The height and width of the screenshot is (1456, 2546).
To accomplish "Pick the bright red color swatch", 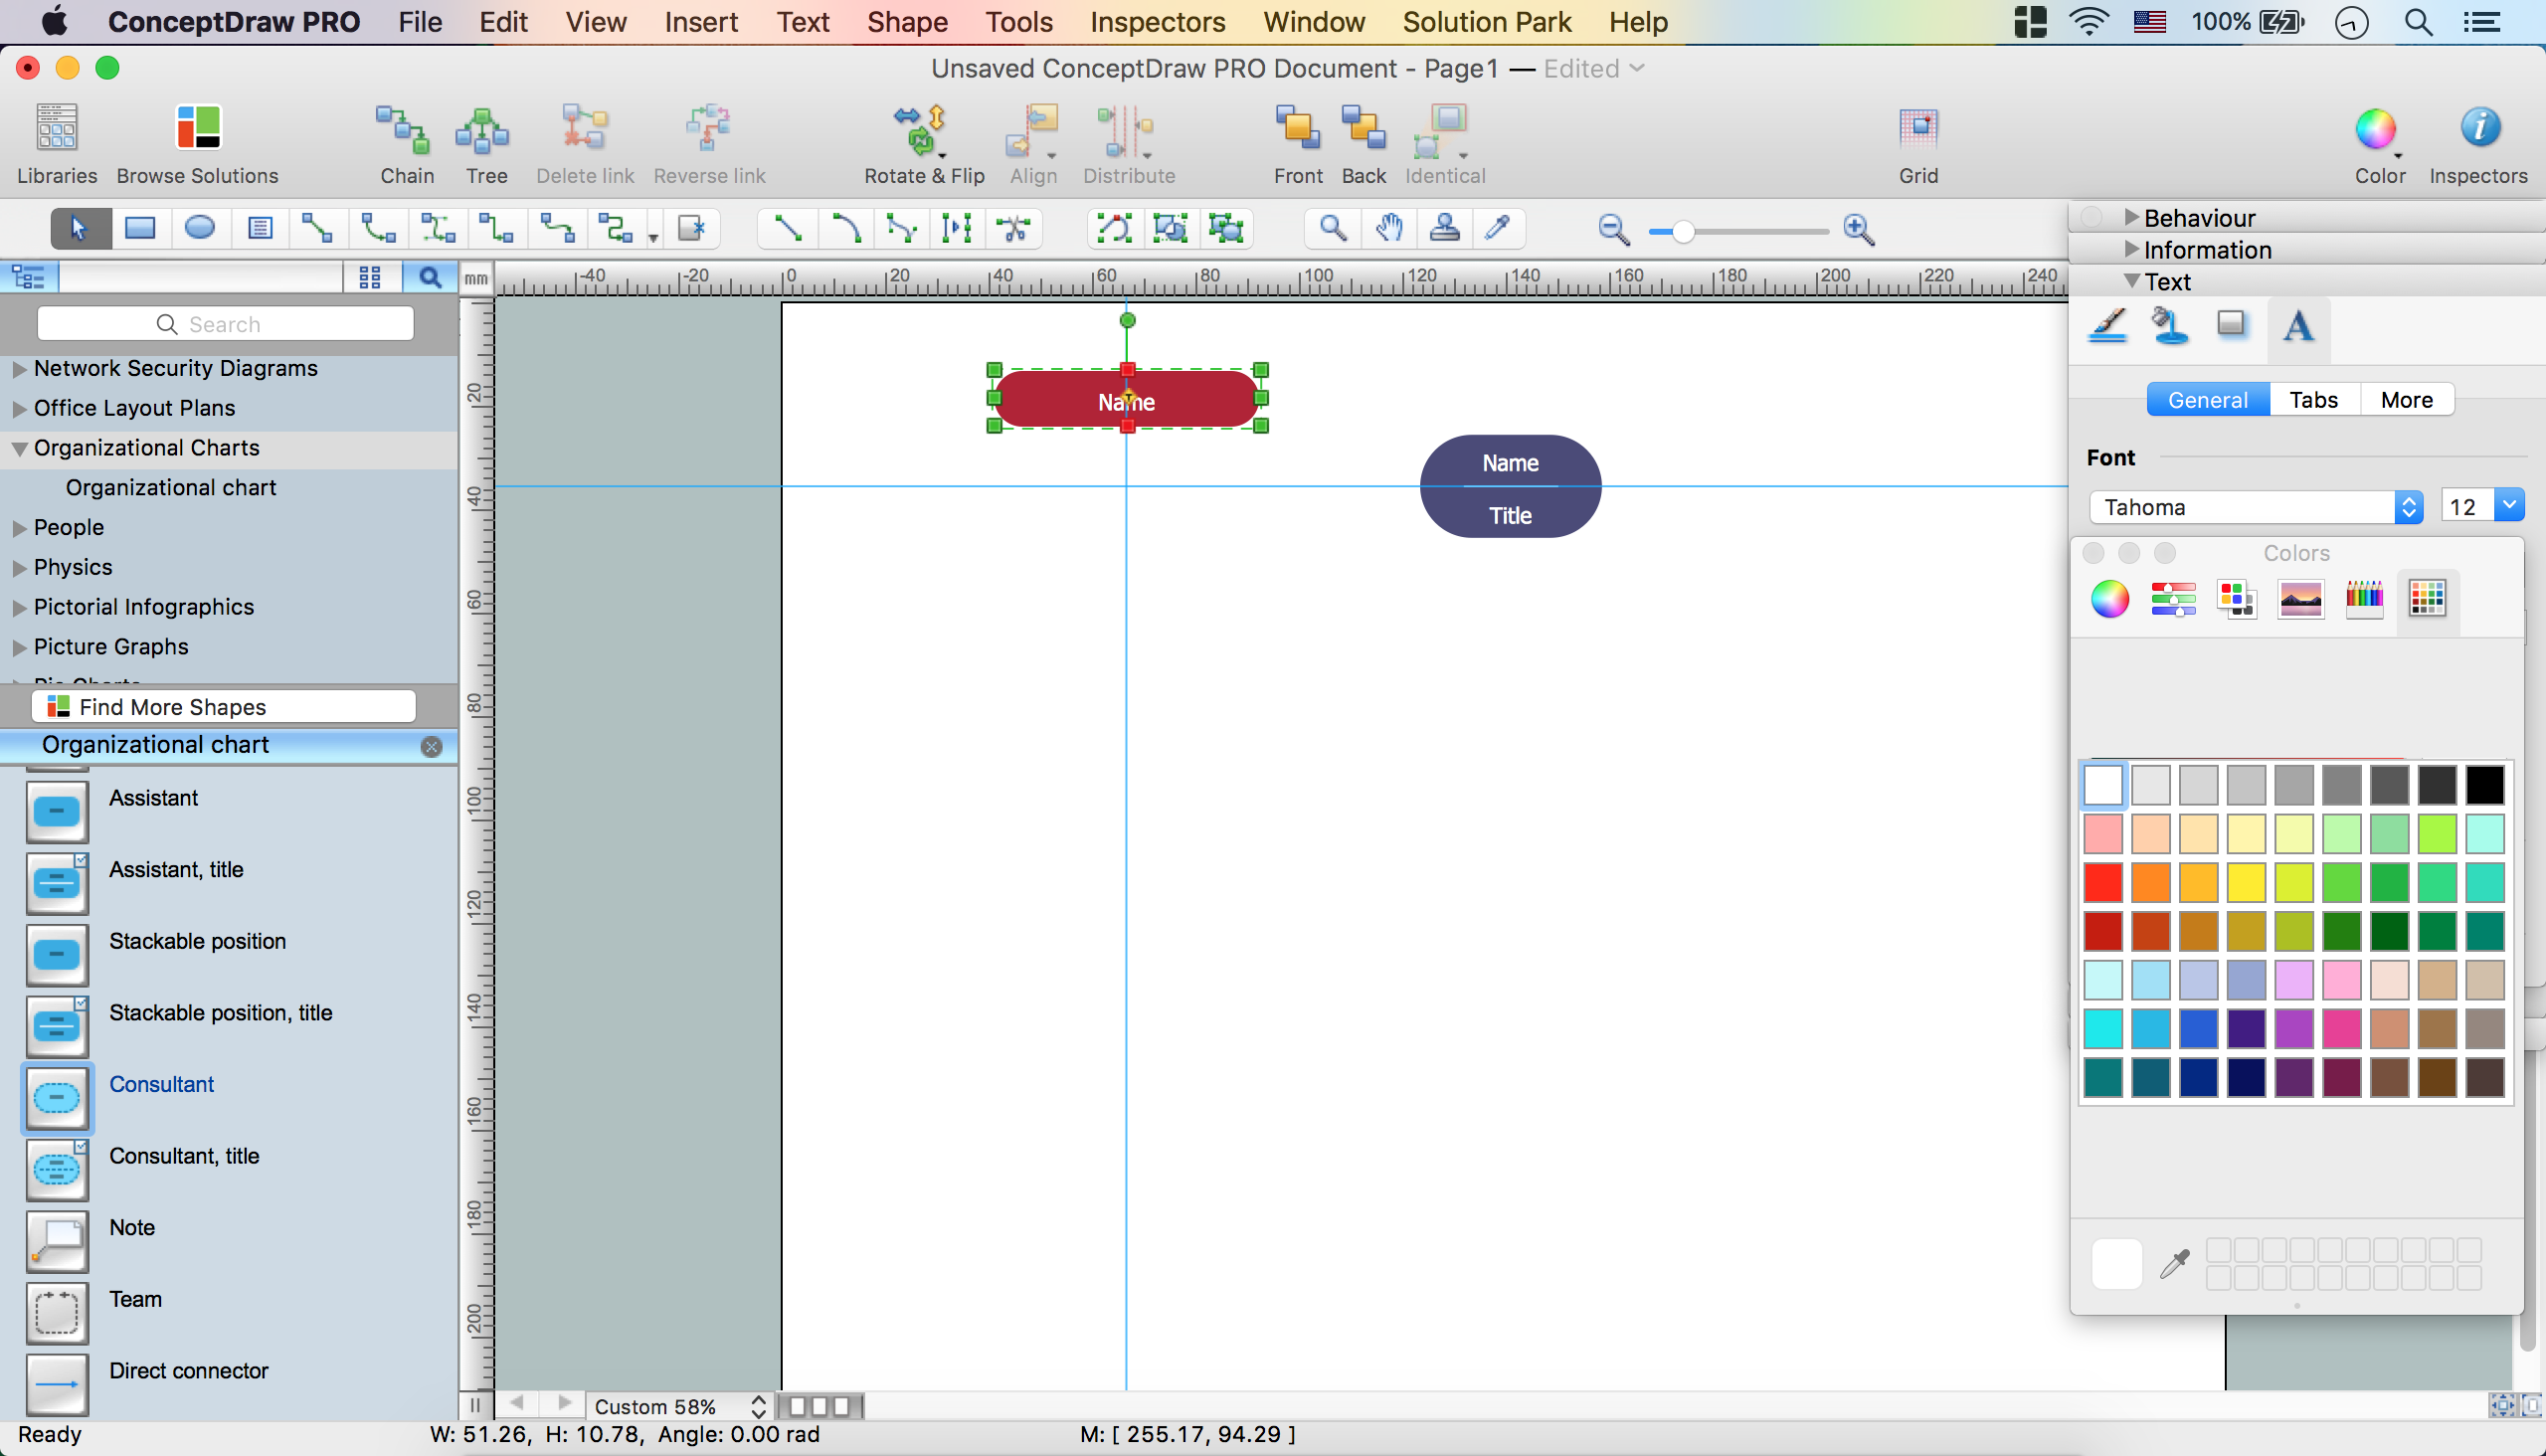I will point(2102,882).
